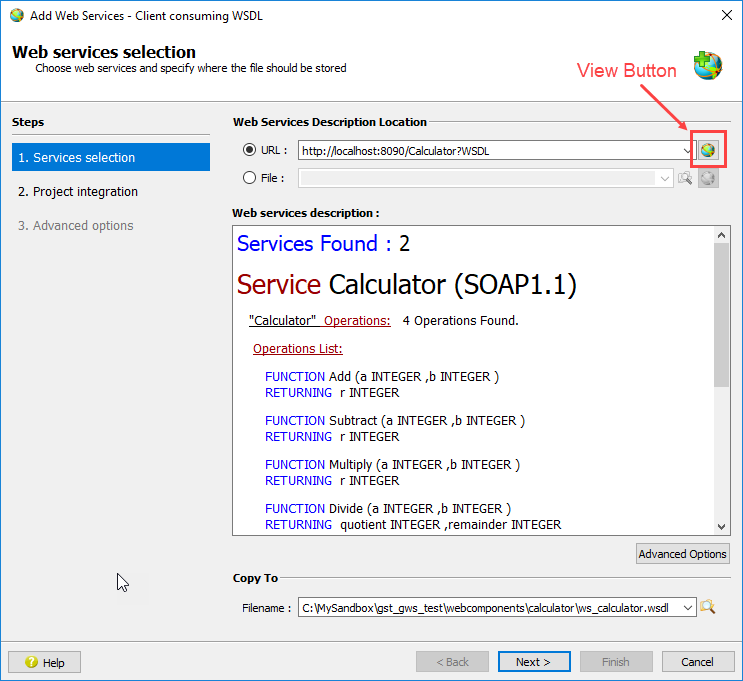Image resolution: width=743 pixels, height=681 pixels.
Task: Expand the File path dropdown
Action: [665, 178]
